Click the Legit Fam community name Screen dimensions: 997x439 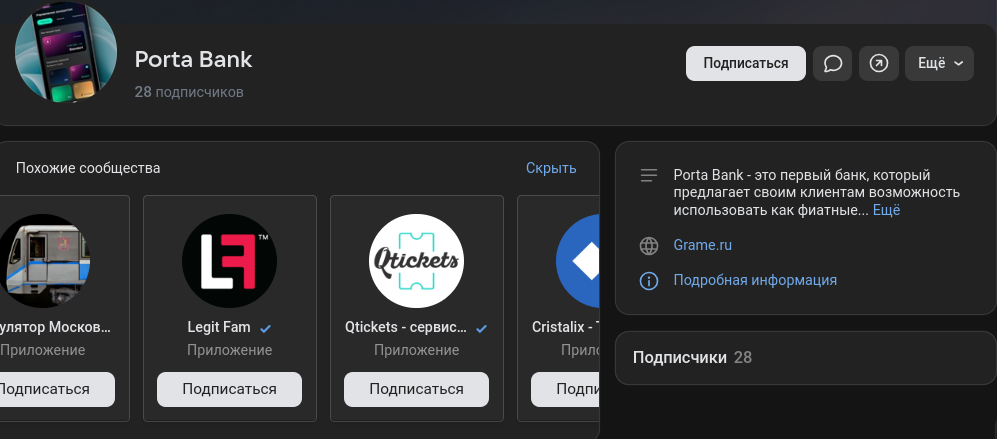tap(219, 328)
